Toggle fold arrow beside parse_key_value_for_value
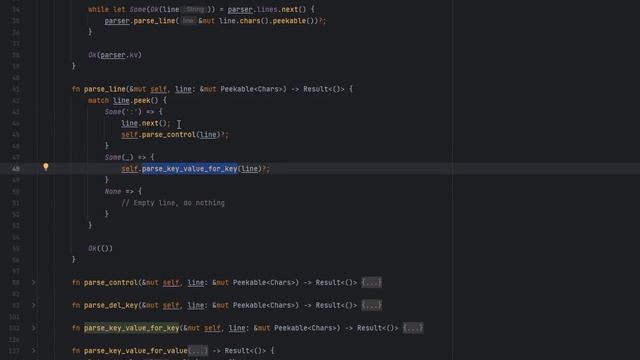 click(34, 351)
